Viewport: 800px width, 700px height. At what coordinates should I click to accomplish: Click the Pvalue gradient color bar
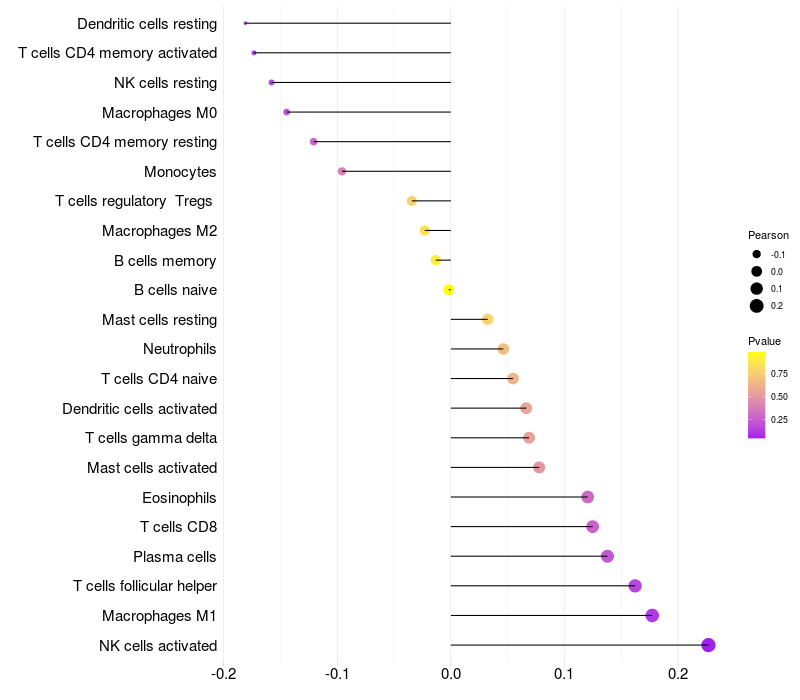click(x=757, y=395)
